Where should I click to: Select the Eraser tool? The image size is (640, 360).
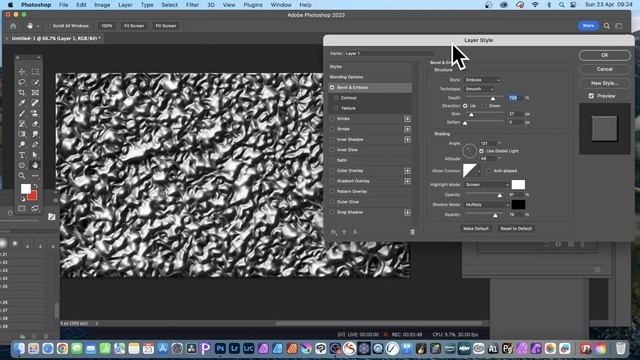pos(35,124)
